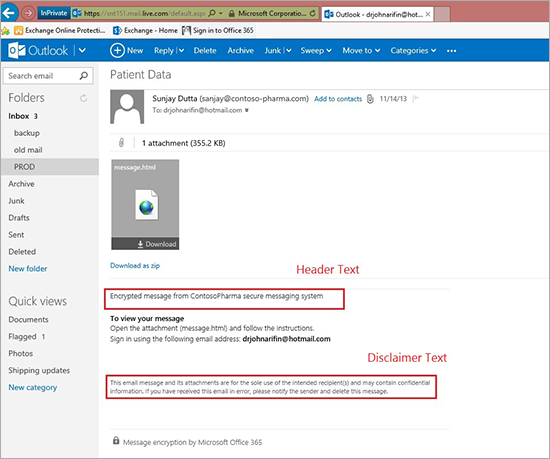Click the Patient Data subject heading
This screenshot has width=550, height=459.
click(x=141, y=75)
